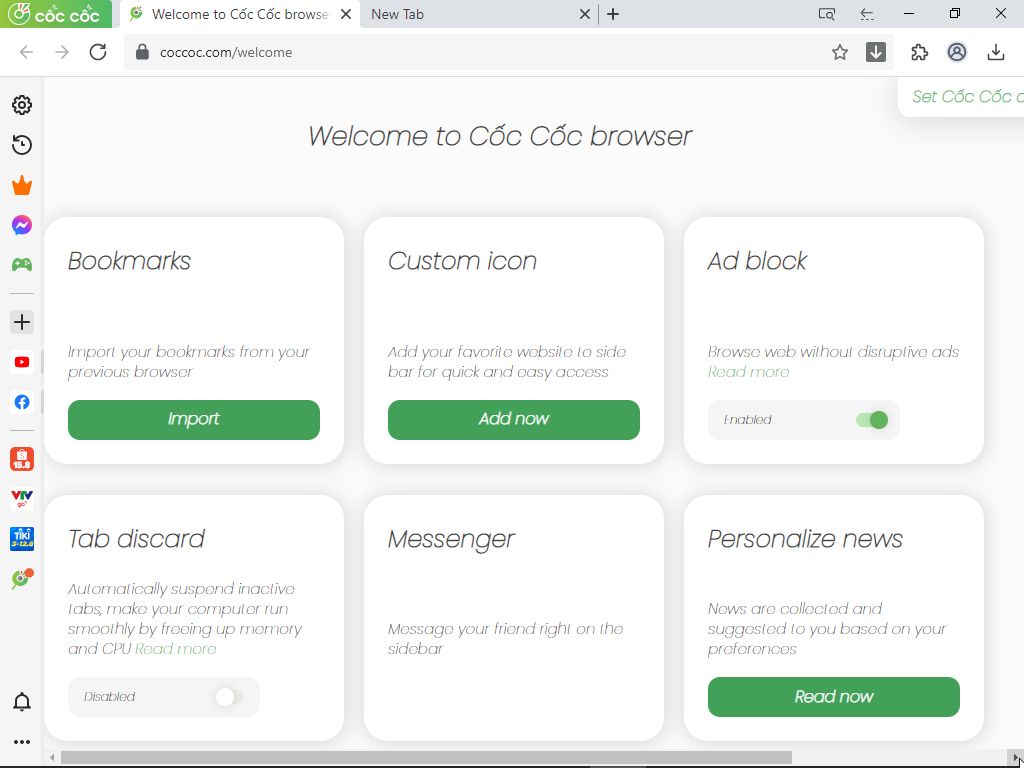Open Facebook from the sidebar
Image resolution: width=1024 pixels, height=768 pixels.
pos(22,402)
